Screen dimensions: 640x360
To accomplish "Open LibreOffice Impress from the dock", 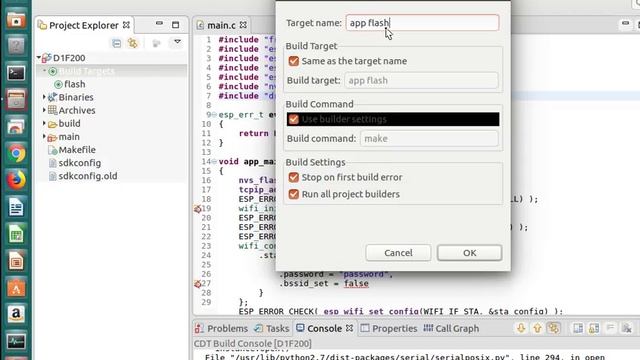I will 16,261.
